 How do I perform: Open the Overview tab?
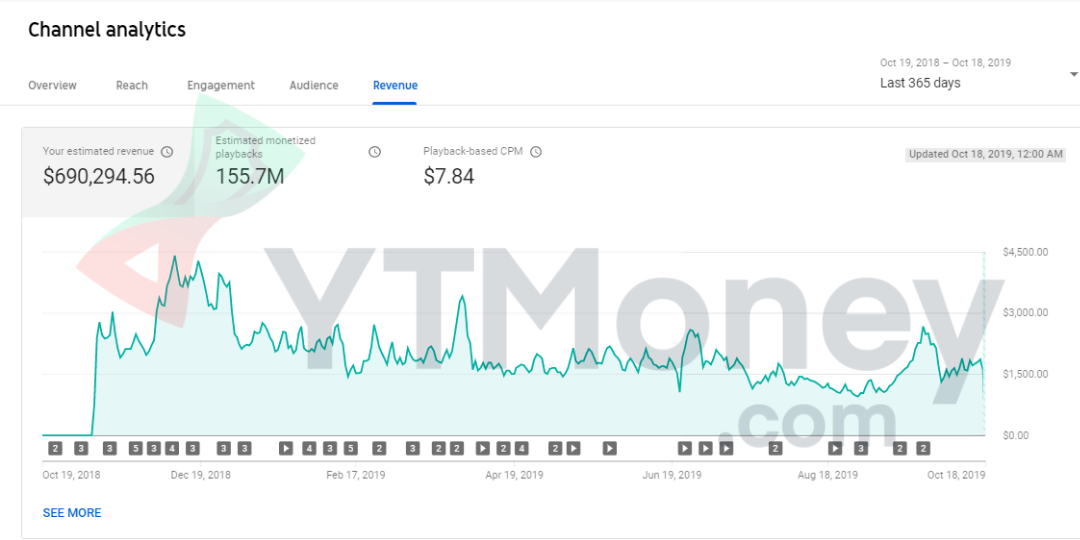pyautogui.click(x=52, y=85)
